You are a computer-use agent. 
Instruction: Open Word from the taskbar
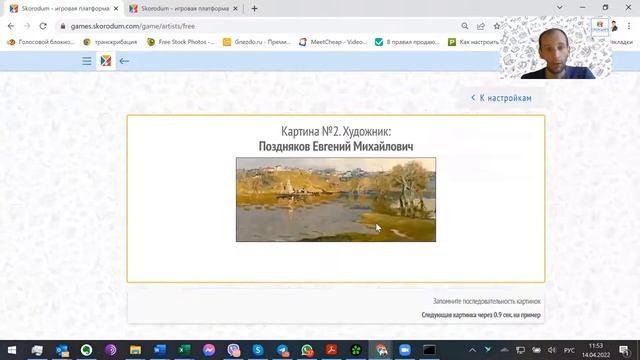[x=160, y=350]
